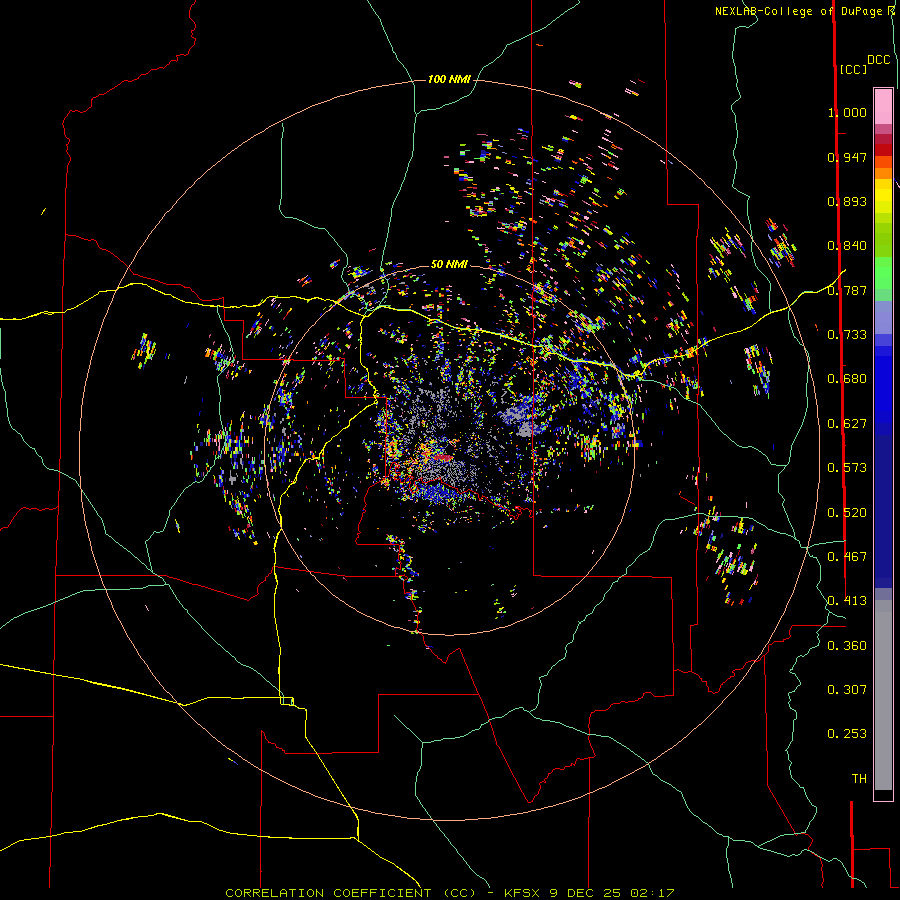
Task: Click the 0.520 scale value
Action: tap(847, 513)
